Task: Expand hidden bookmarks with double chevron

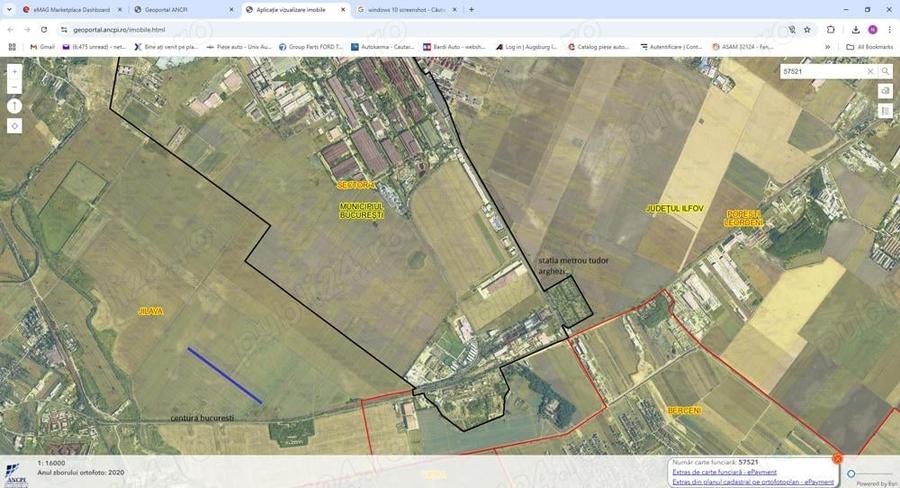Action: [828, 47]
